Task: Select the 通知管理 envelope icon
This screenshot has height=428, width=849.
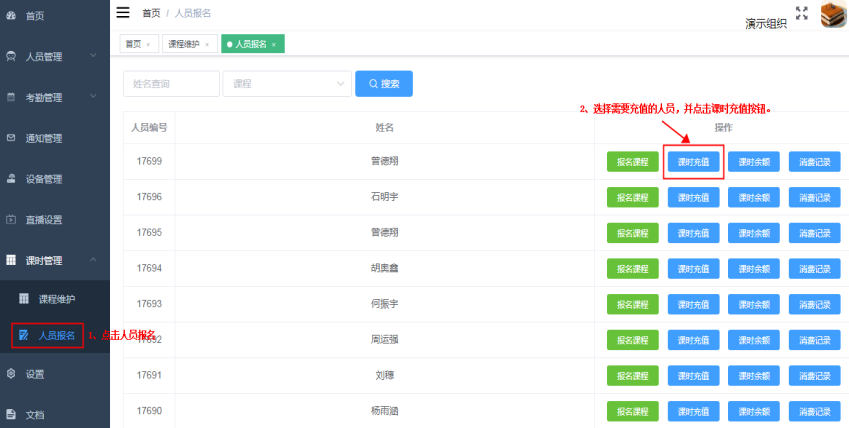Action: 11,138
